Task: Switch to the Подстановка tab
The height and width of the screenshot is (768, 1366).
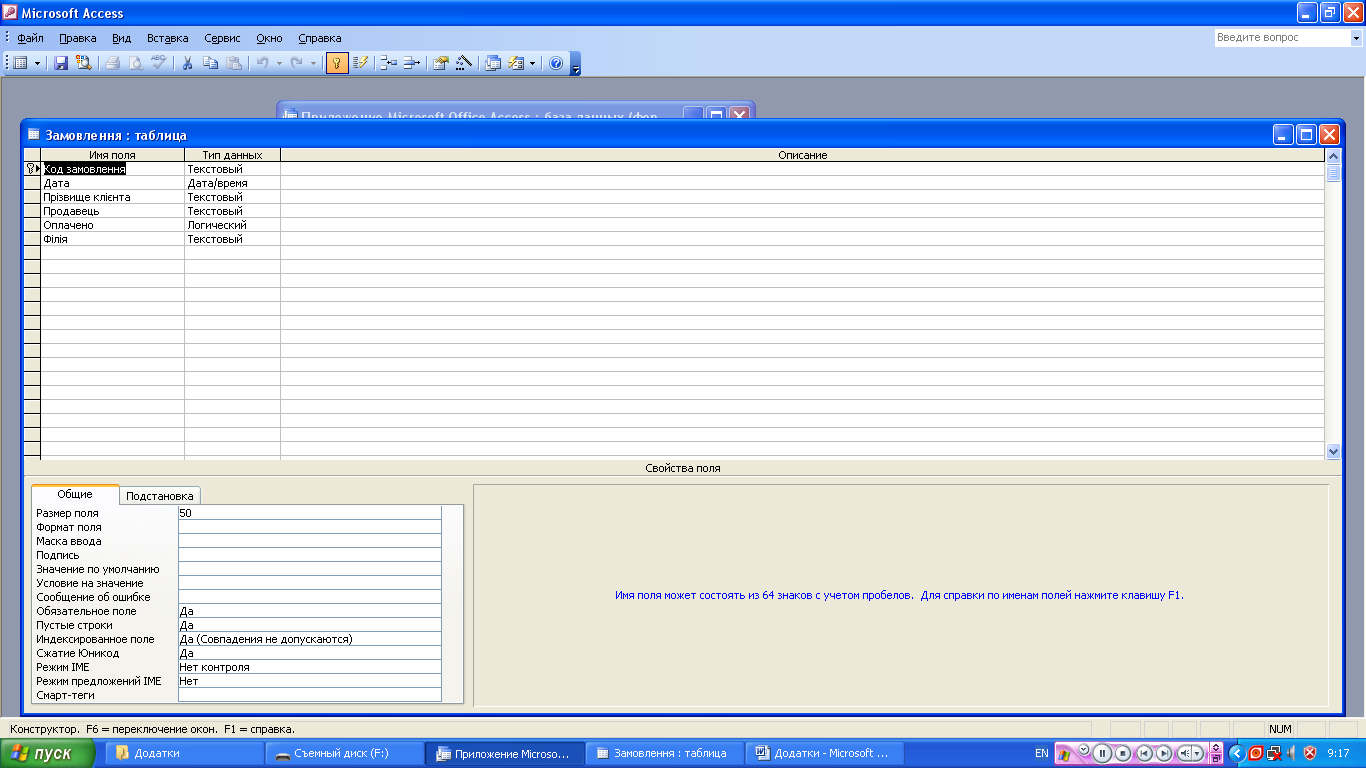Action: (160, 496)
